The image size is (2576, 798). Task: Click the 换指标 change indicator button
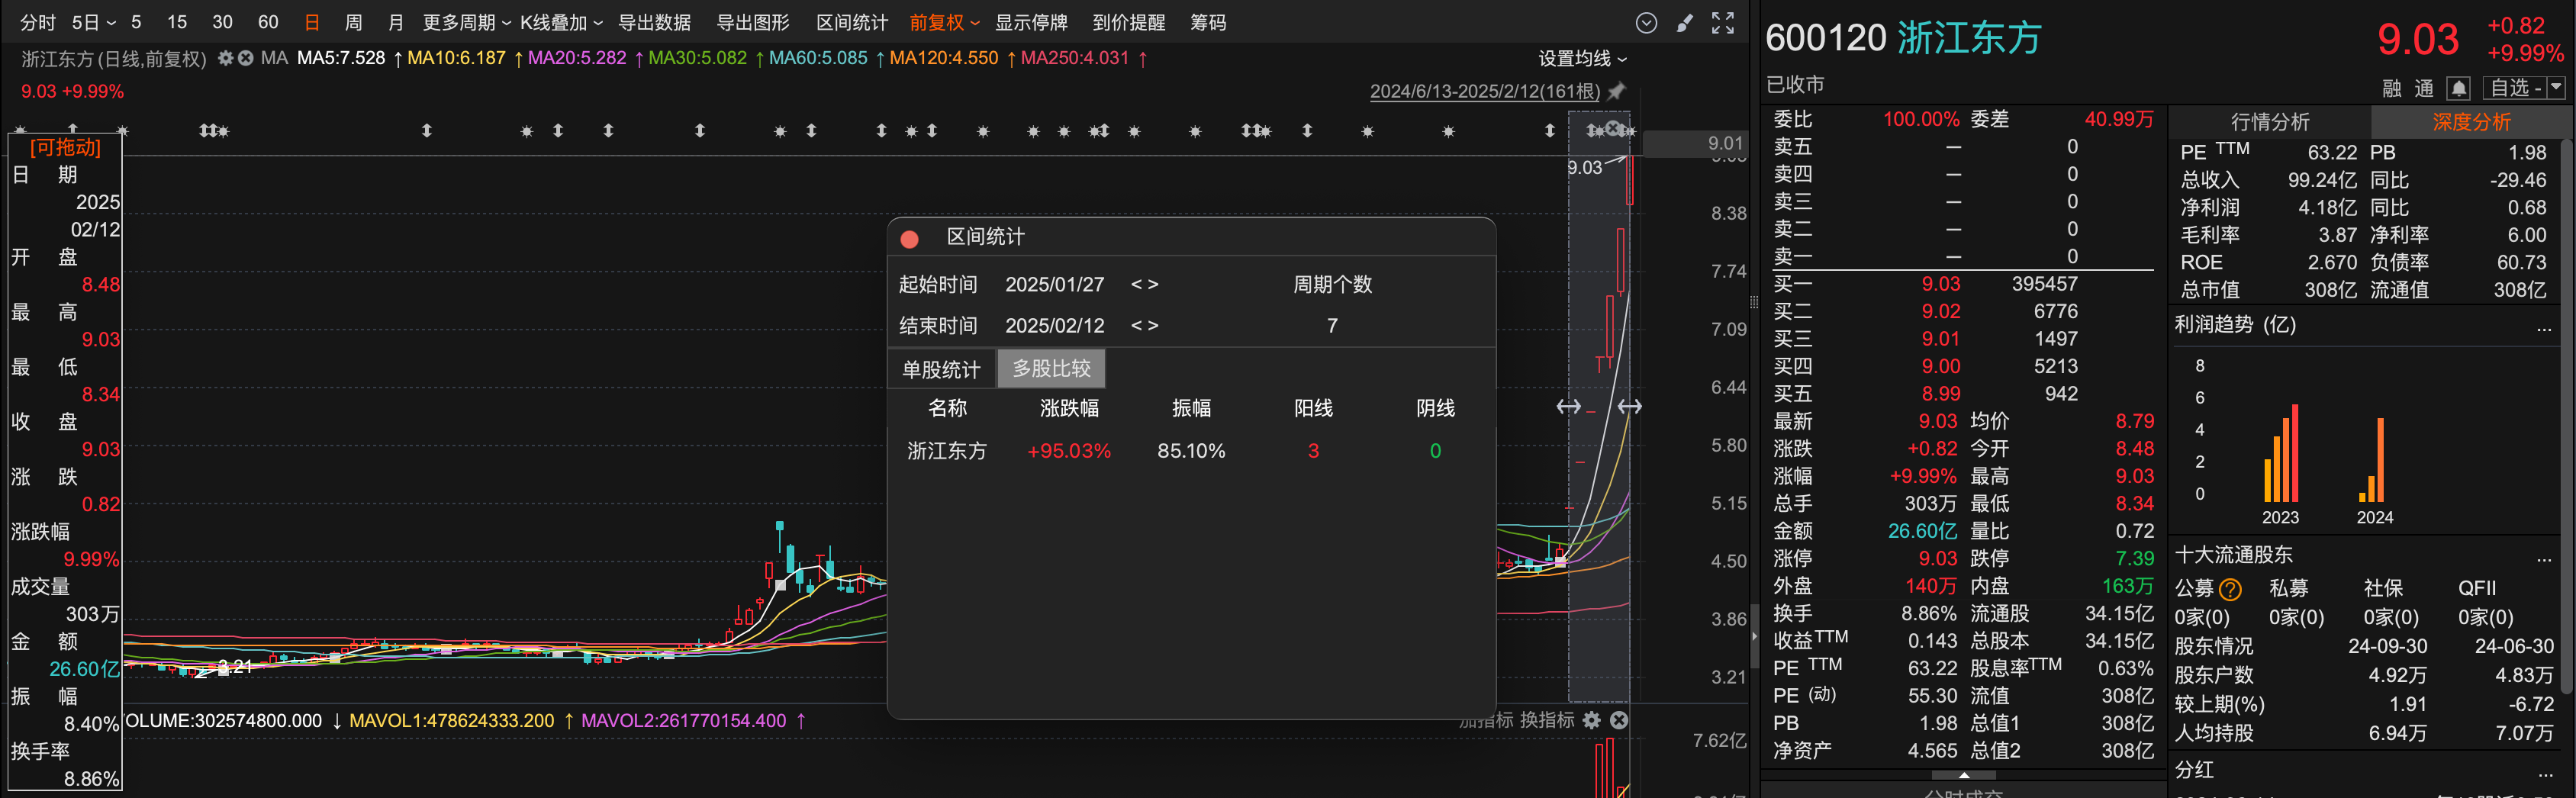(x=1547, y=720)
